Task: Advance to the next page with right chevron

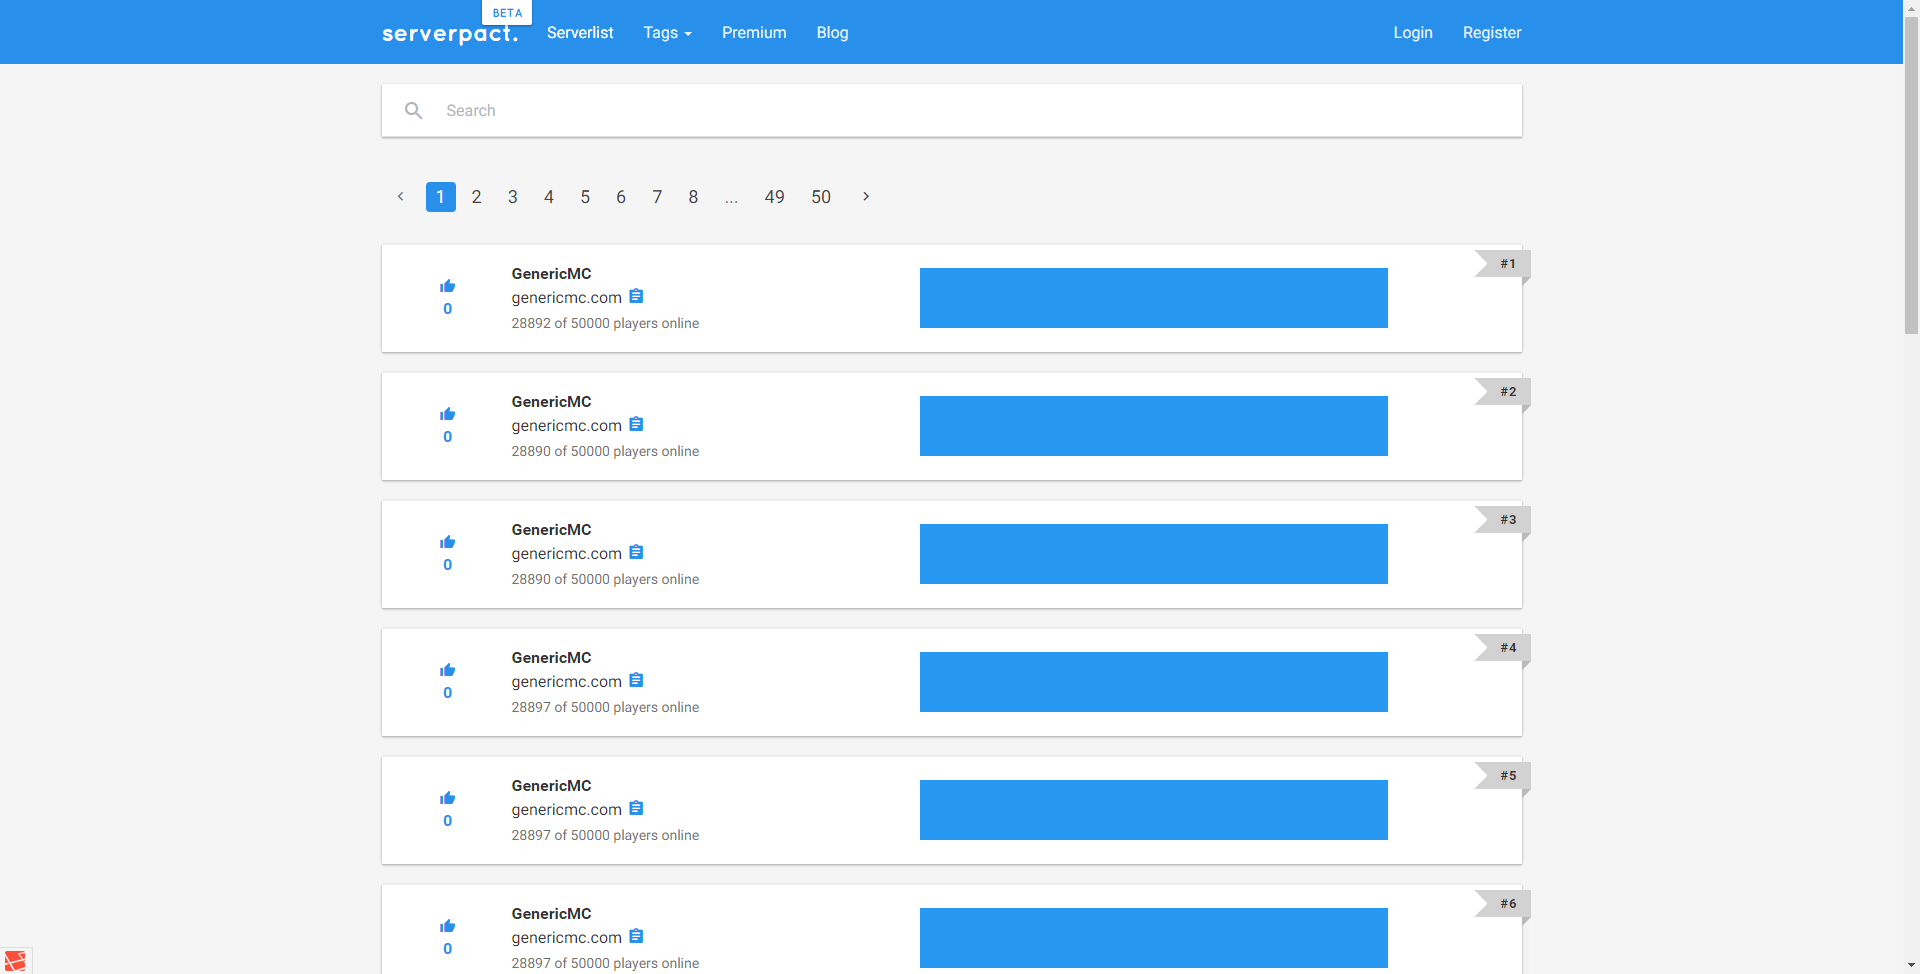Action: pyautogui.click(x=866, y=196)
